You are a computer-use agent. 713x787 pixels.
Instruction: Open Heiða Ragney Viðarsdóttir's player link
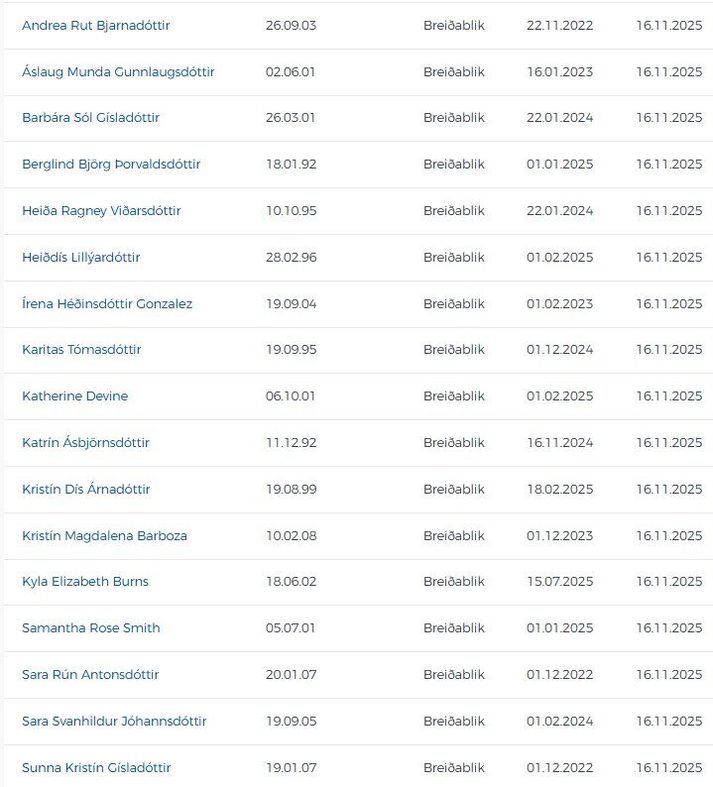101,211
